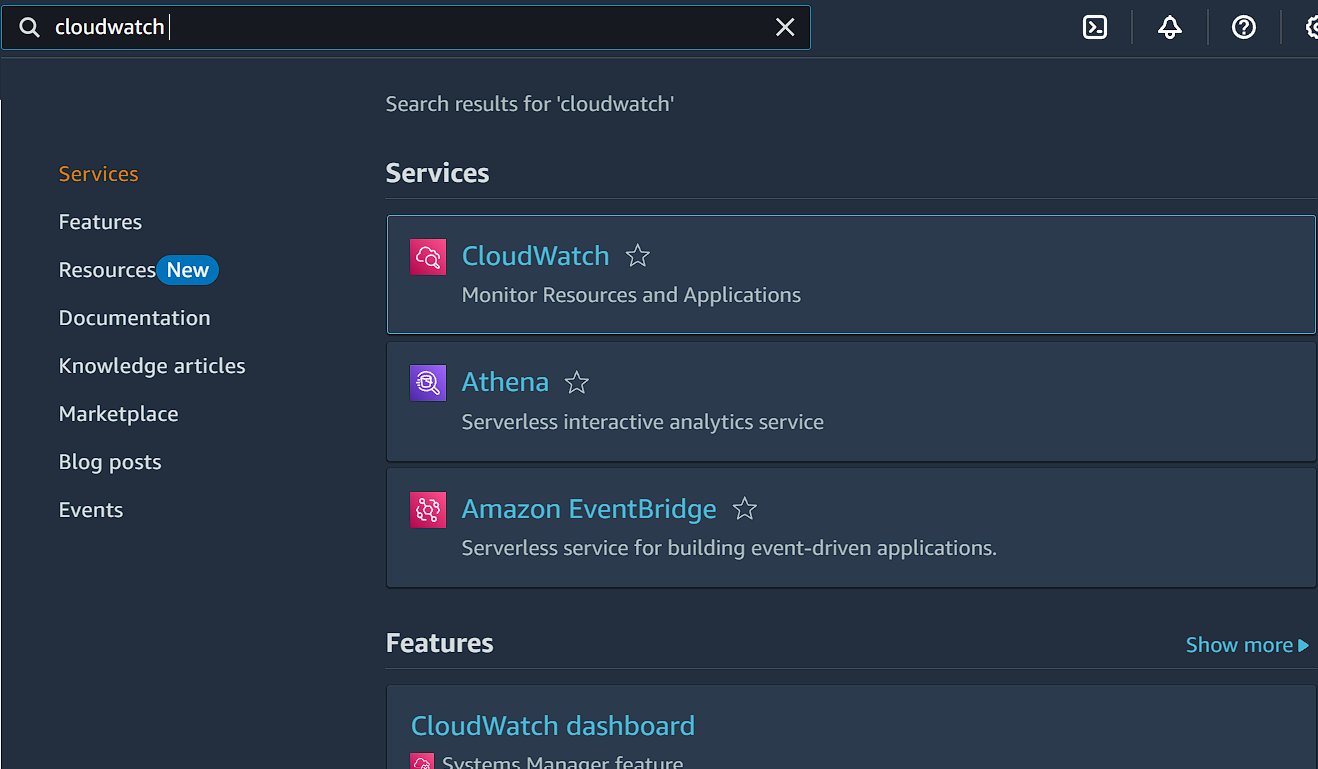Image resolution: width=1318 pixels, height=769 pixels.
Task: Open the CloudWatch service link
Action: pyautogui.click(x=535, y=256)
